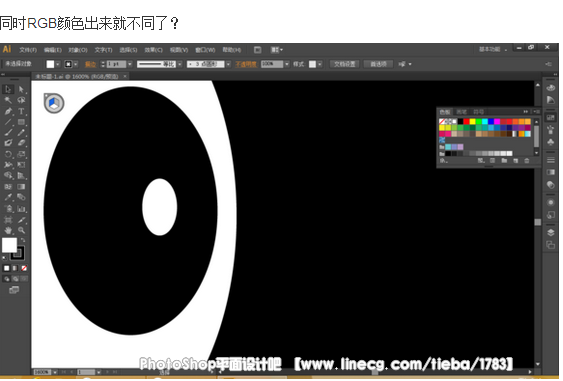Swap fill and stroke arrow in toolbox
Screen dimensions: 563x381
[23, 240]
